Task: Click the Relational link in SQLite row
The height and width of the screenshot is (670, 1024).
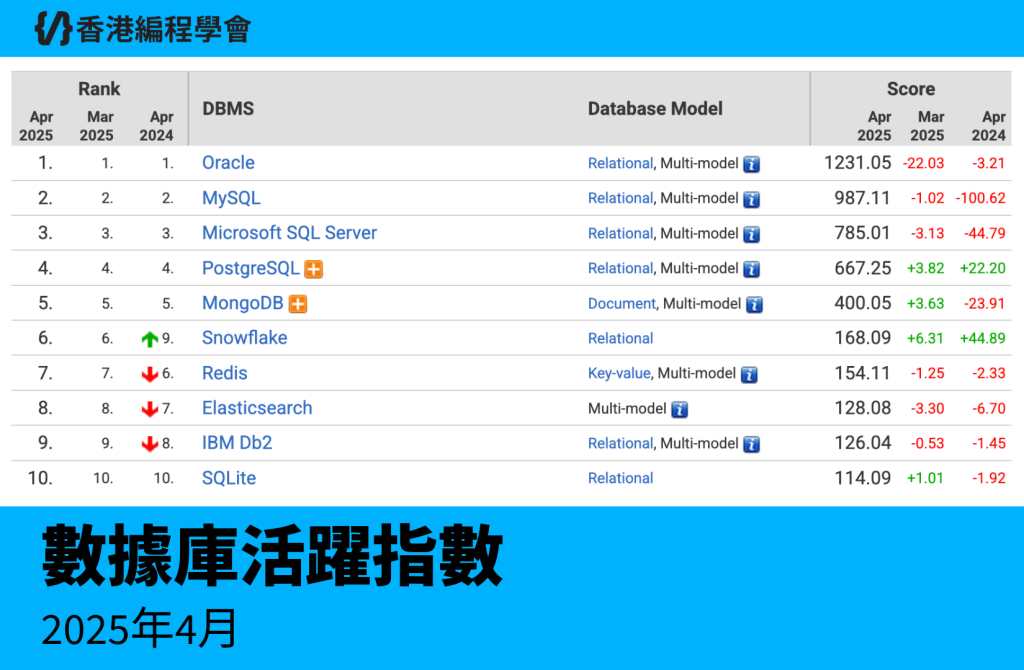Action: coord(620,479)
